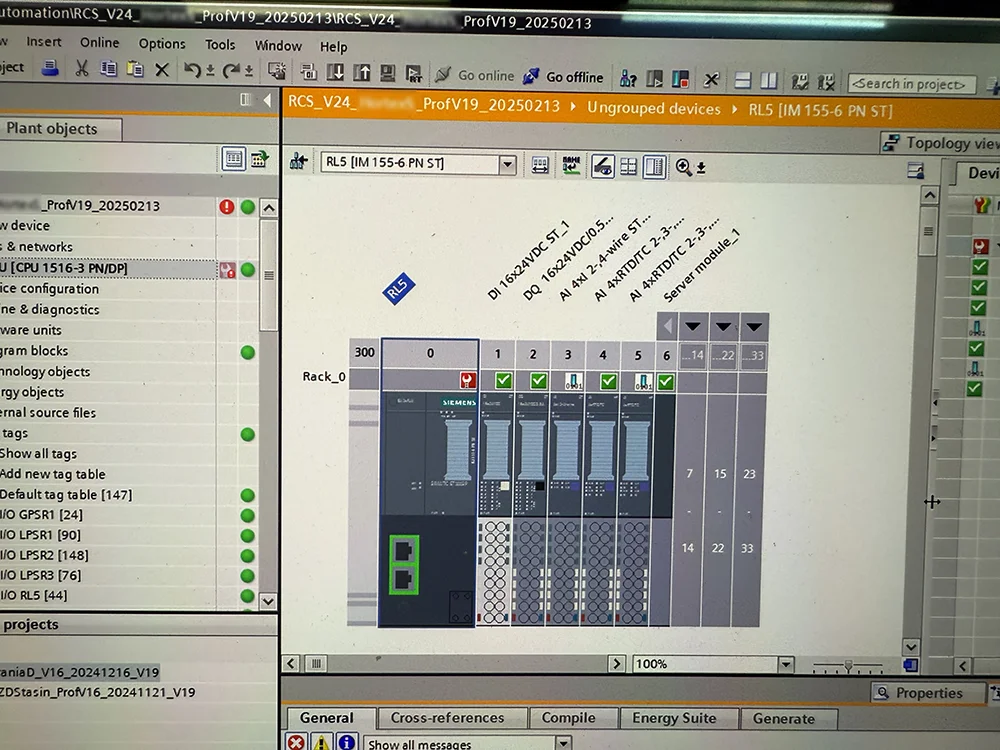The height and width of the screenshot is (750, 1000).
Task: Open the Options menu
Action: click(162, 43)
